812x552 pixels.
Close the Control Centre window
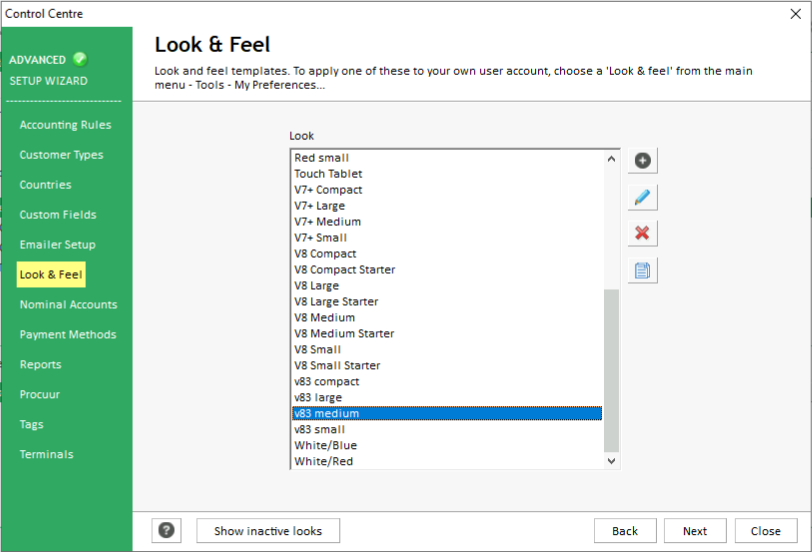795,13
